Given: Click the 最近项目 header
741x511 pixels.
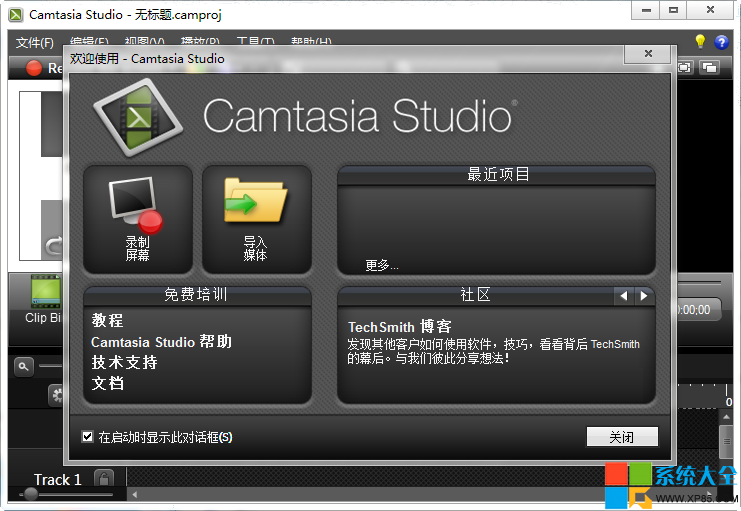Looking at the screenshot, I should [497, 175].
